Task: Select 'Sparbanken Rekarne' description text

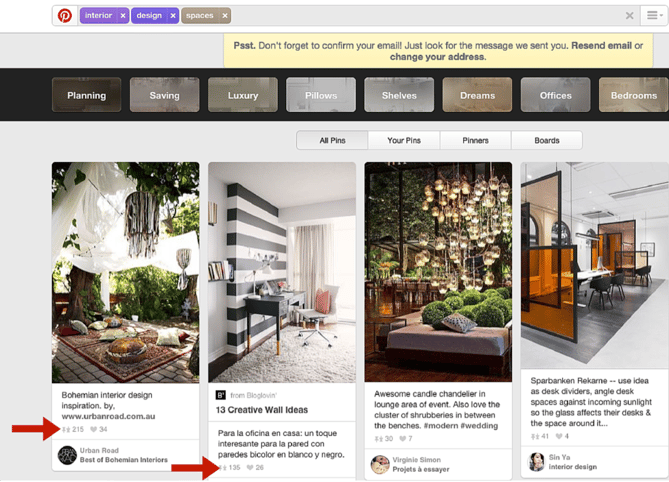Action: point(591,402)
